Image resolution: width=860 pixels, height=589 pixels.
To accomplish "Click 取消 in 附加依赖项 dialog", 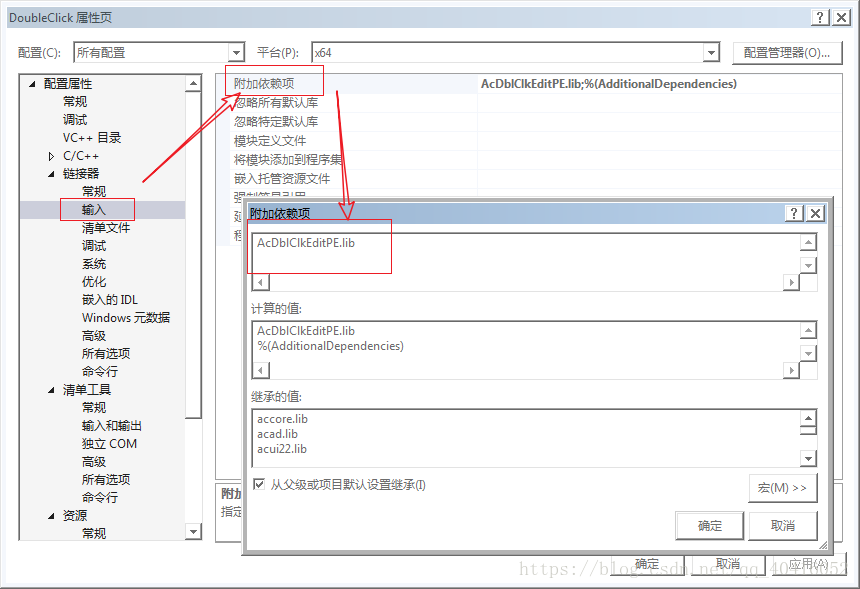I will coord(783,525).
